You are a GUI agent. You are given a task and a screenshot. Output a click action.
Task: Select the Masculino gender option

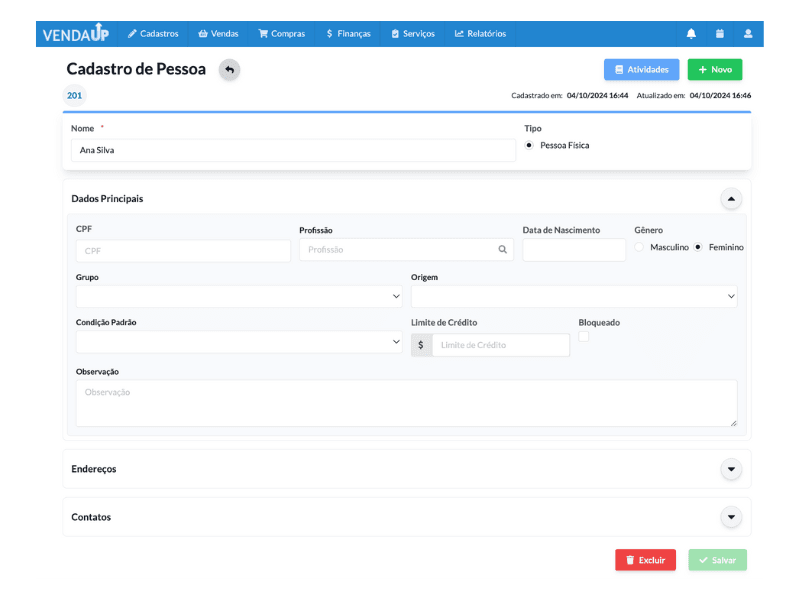pyautogui.click(x=639, y=247)
